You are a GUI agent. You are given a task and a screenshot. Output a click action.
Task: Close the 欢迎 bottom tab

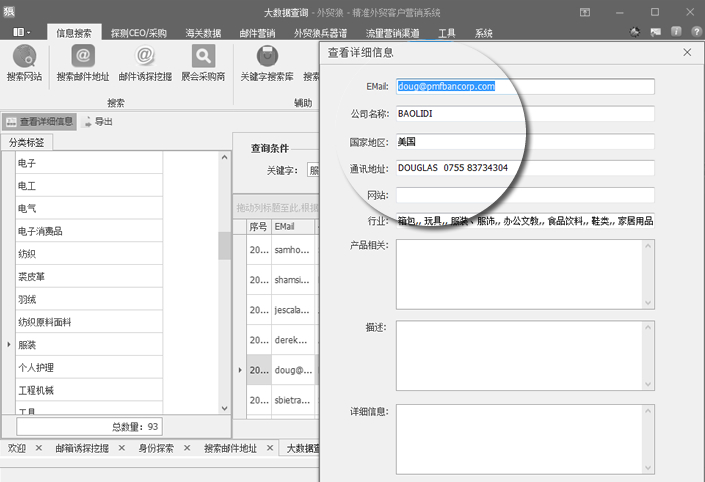pyautogui.click(x=39, y=449)
